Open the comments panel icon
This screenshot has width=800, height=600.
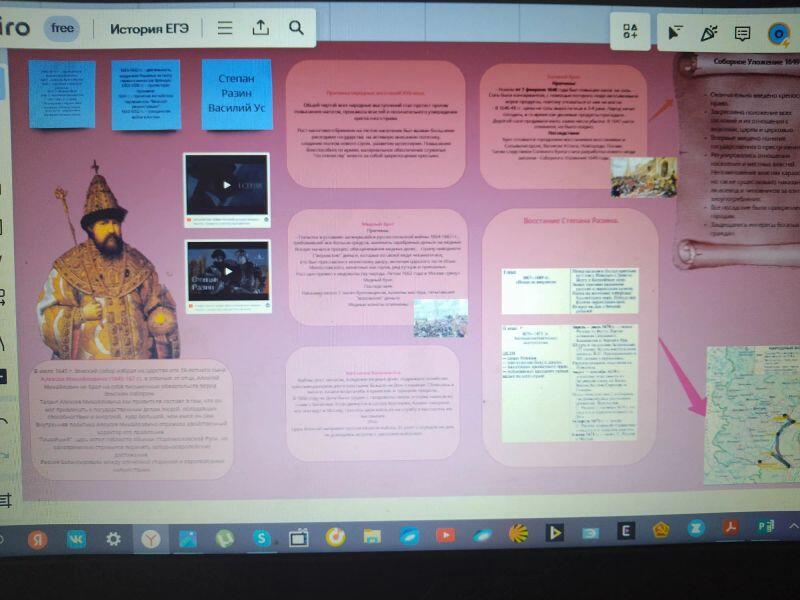[x=742, y=34]
